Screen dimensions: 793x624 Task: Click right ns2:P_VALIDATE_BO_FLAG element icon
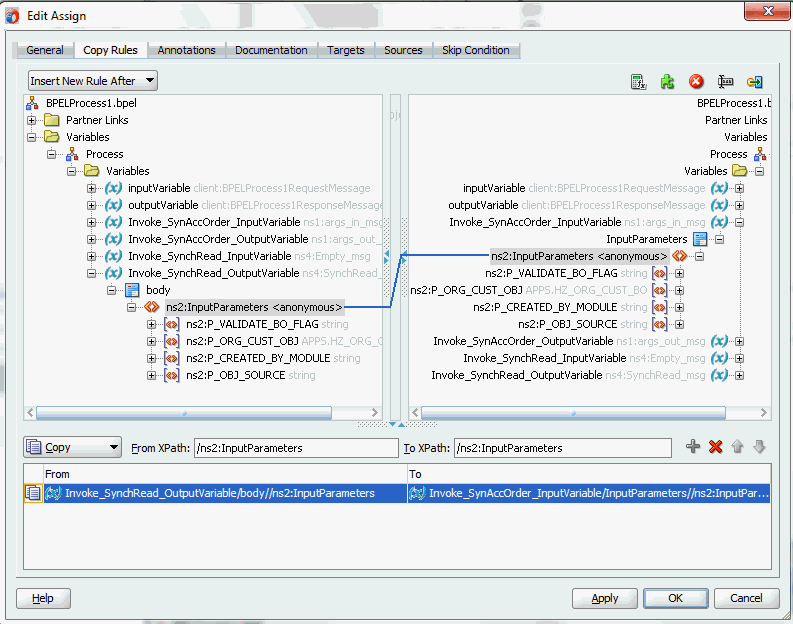659,273
